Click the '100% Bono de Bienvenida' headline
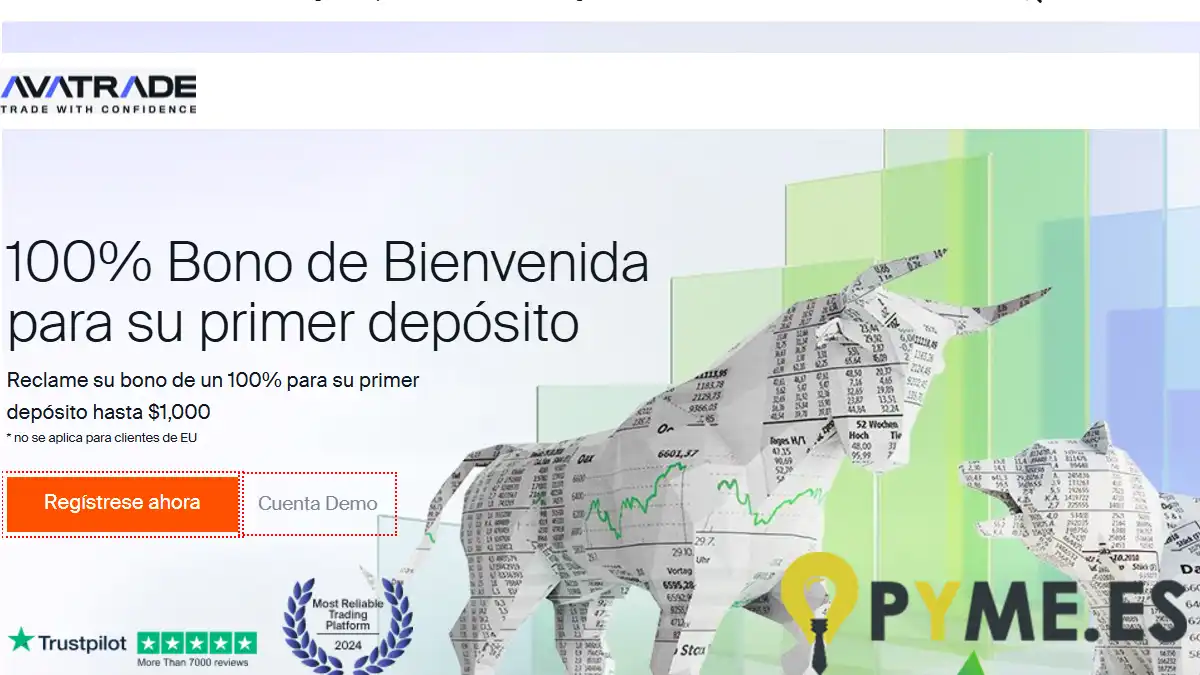Screen dimensions: 1200x675 pyautogui.click(x=327, y=264)
